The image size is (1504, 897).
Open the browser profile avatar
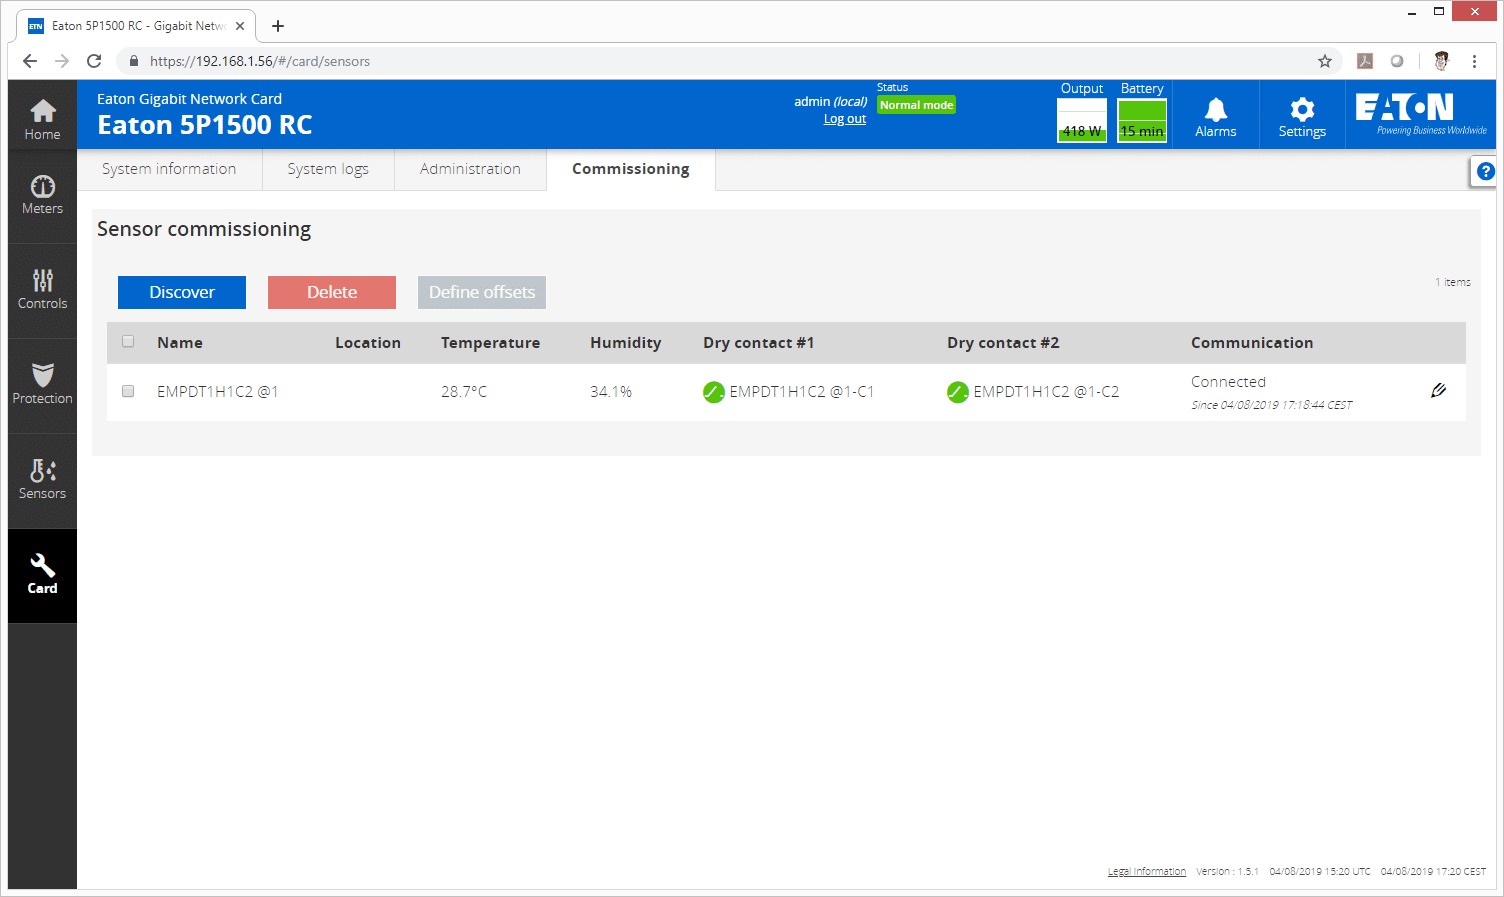click(1441, 61)
